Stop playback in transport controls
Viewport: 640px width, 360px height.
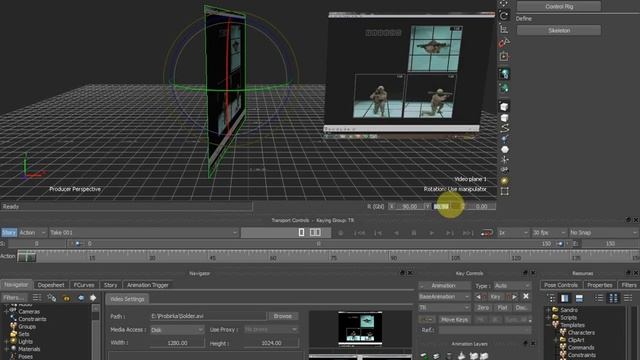(x=413, y=233)
